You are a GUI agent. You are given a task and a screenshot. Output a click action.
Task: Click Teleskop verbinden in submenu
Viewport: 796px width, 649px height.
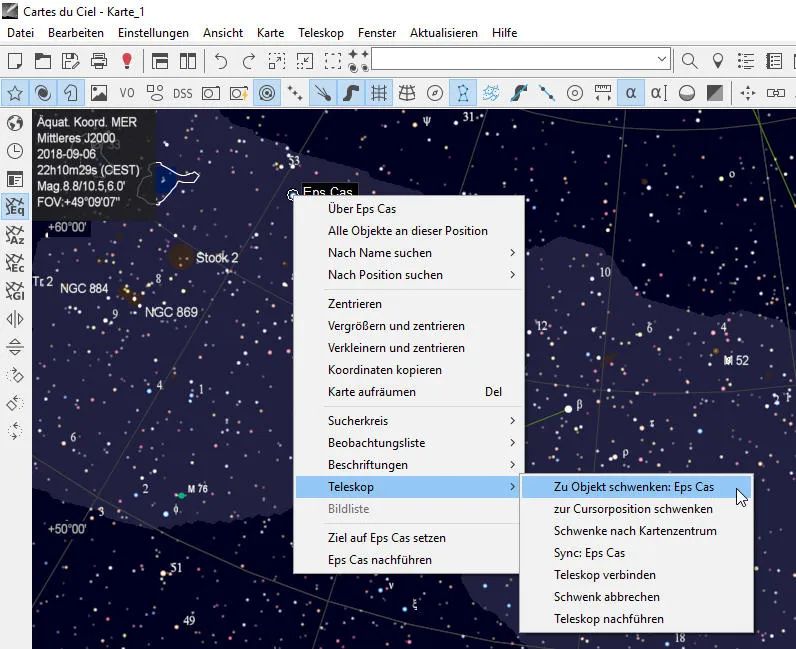[605, 575]
